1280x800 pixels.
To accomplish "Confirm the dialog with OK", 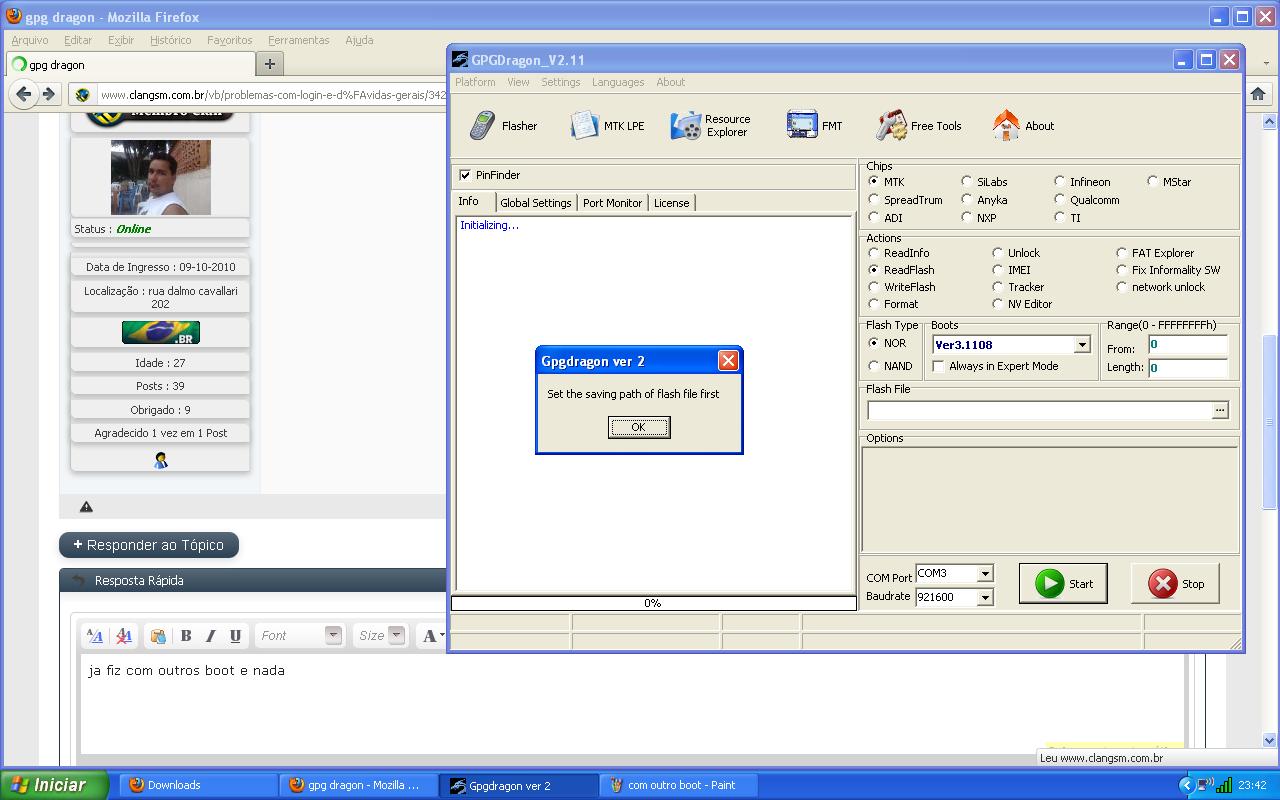I will coord(639,427).
